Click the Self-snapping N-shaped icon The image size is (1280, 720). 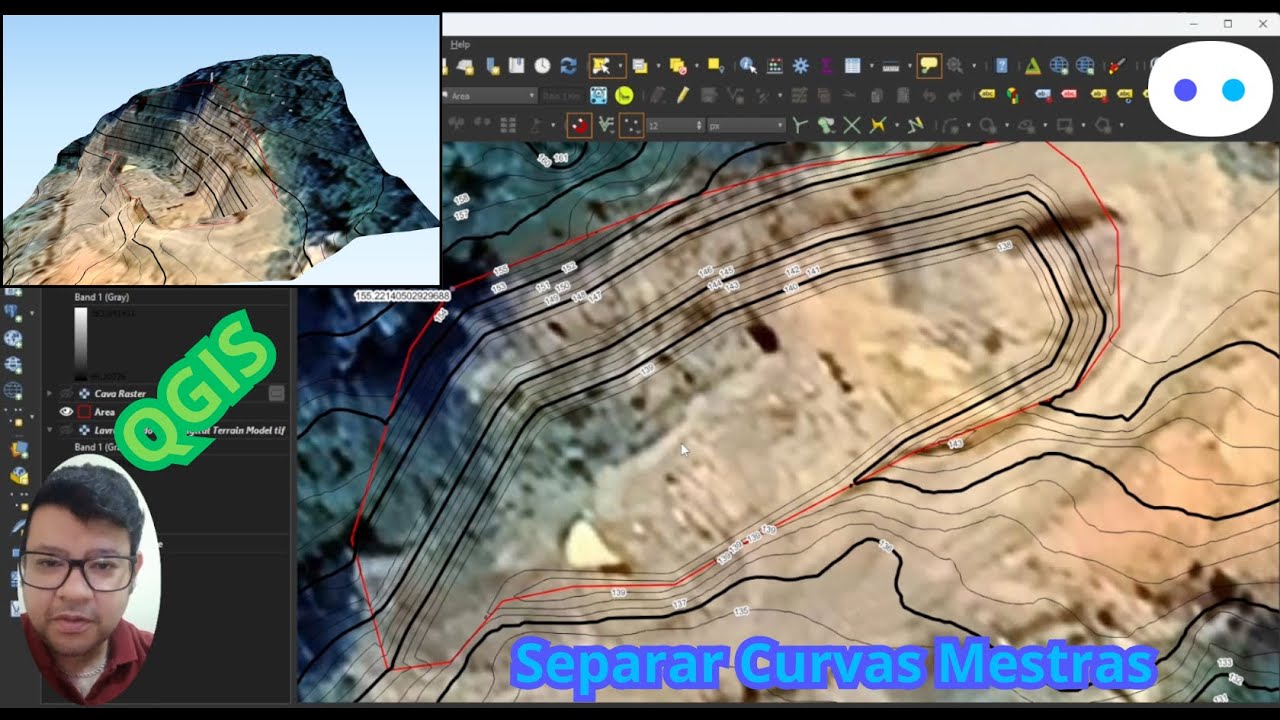coord(914,125)
